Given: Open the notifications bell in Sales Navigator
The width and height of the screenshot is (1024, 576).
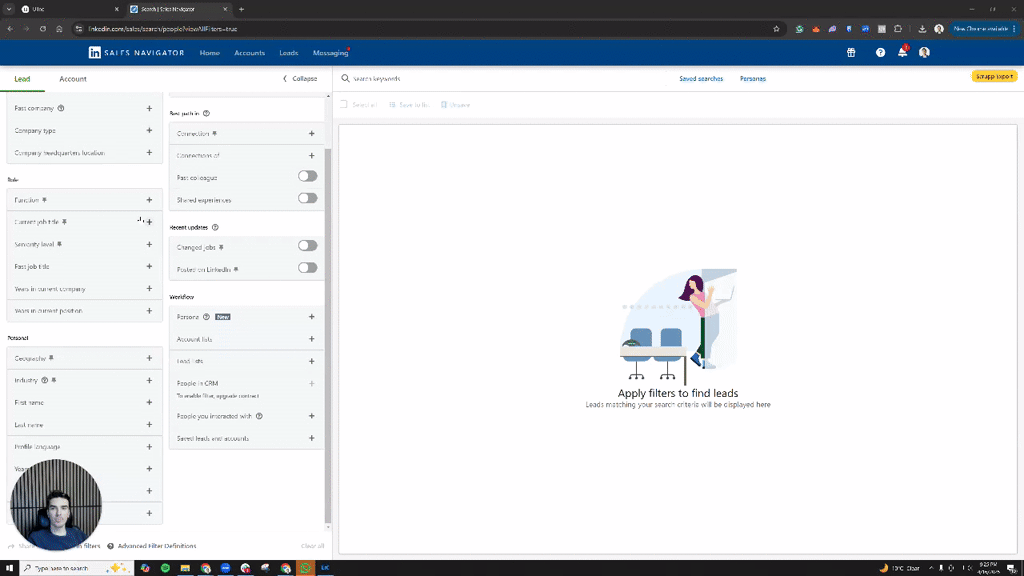Looking at the screenshot, I should click(902, 52).
